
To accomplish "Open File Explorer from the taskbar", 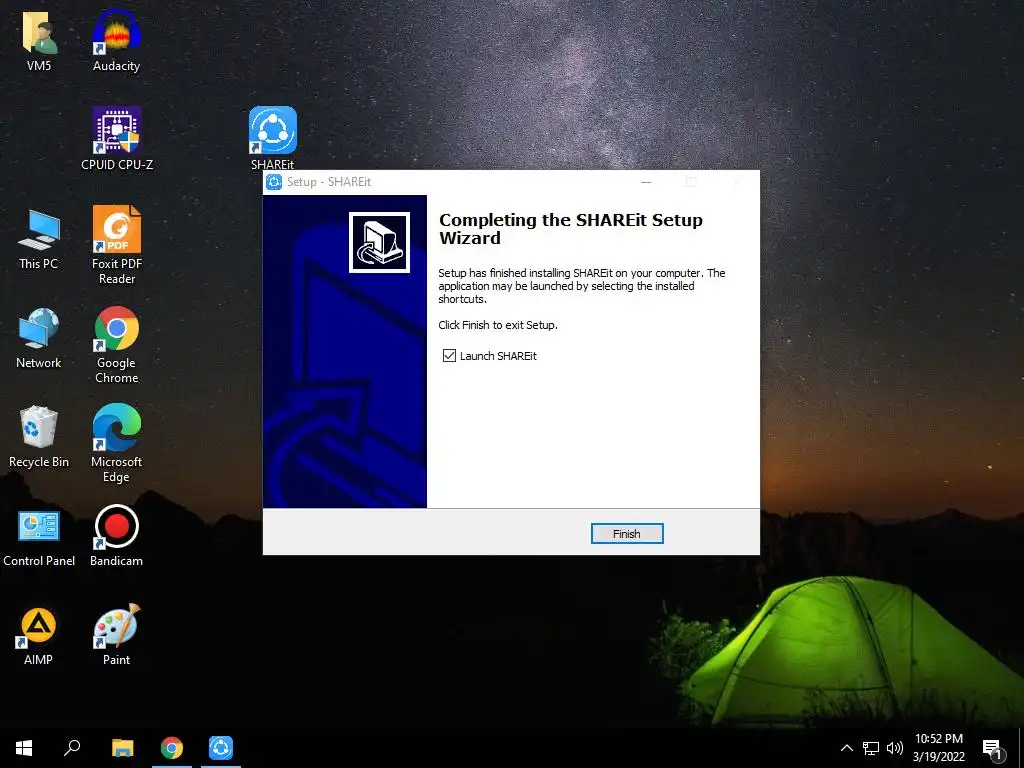I will click(x=122, y=748).
